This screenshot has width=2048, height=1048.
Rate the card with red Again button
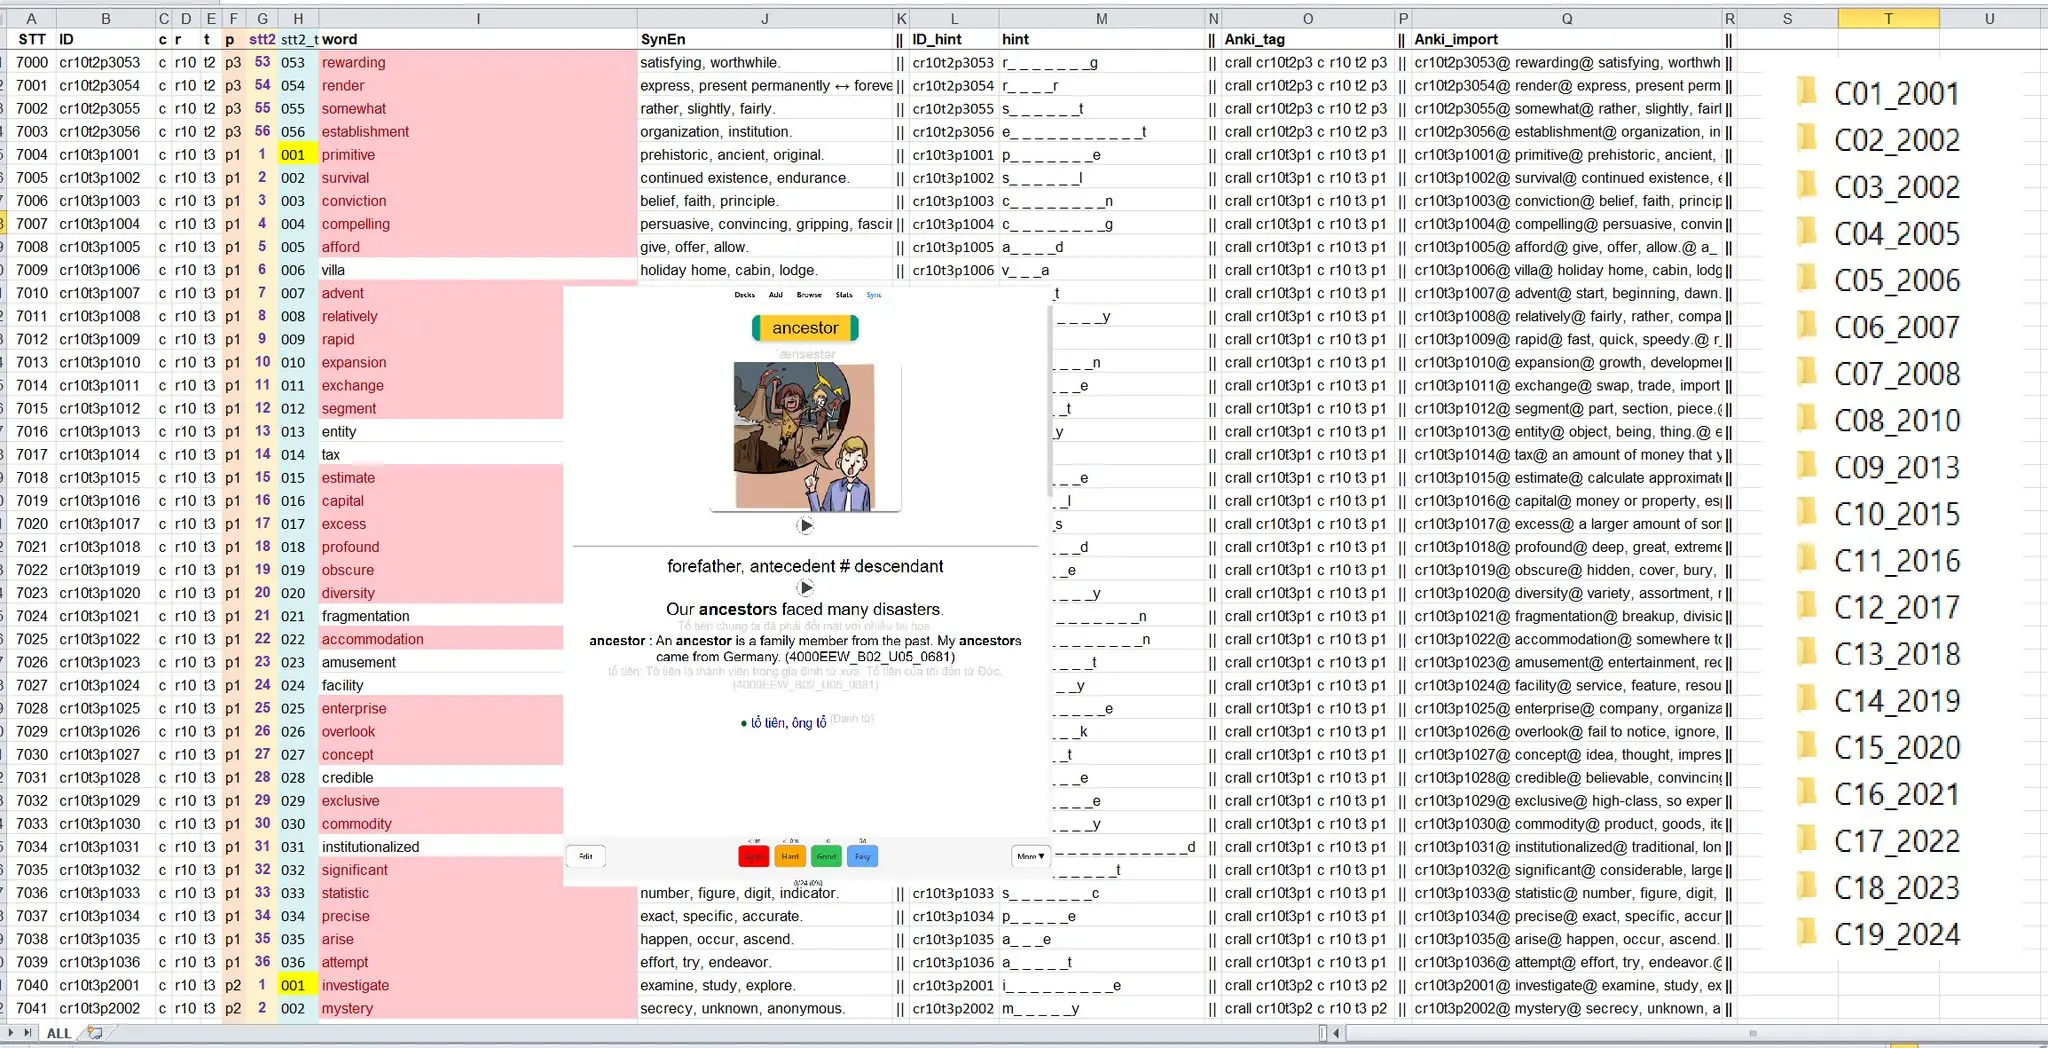[x=753, y=856]
